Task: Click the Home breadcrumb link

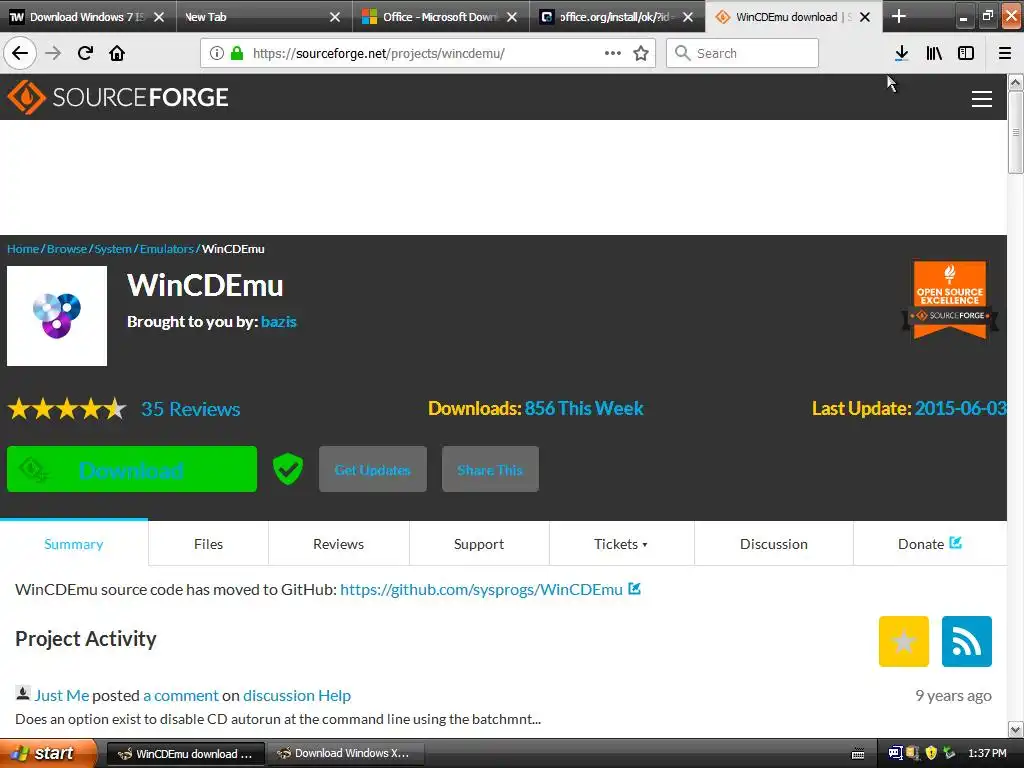Action: [23, 249]
